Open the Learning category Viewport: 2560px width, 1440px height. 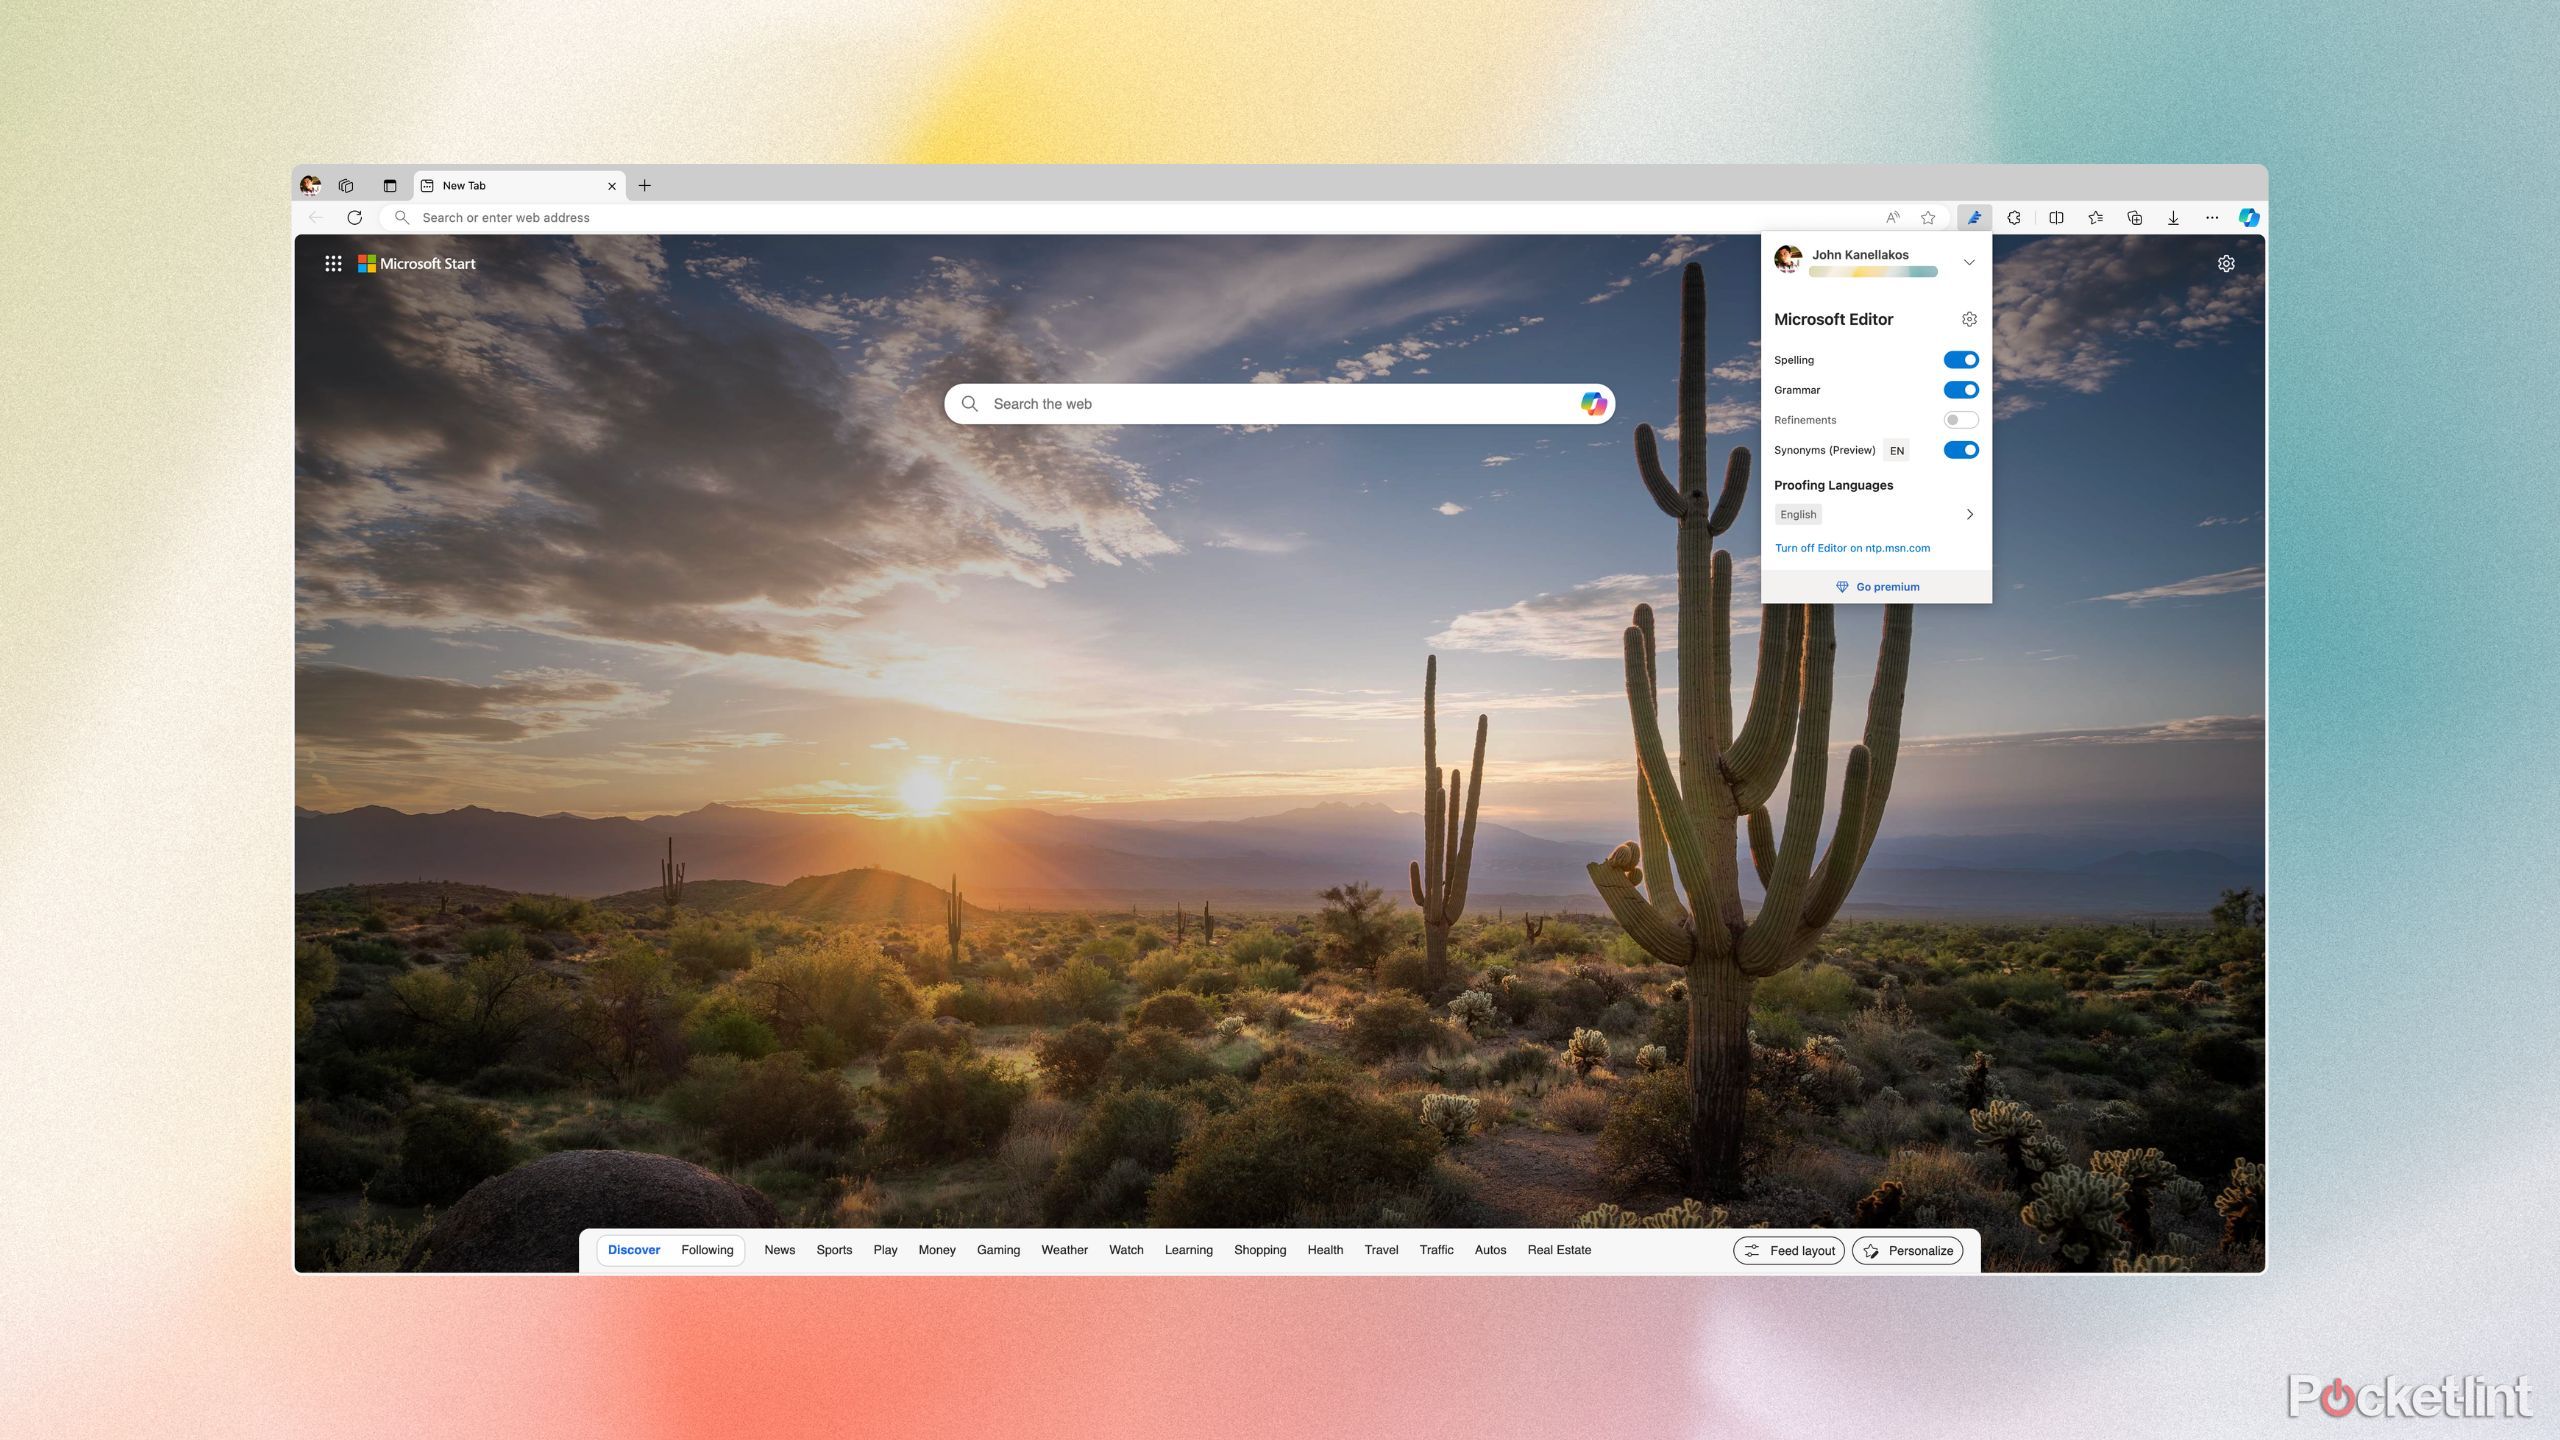[x=1188, y=1250]
